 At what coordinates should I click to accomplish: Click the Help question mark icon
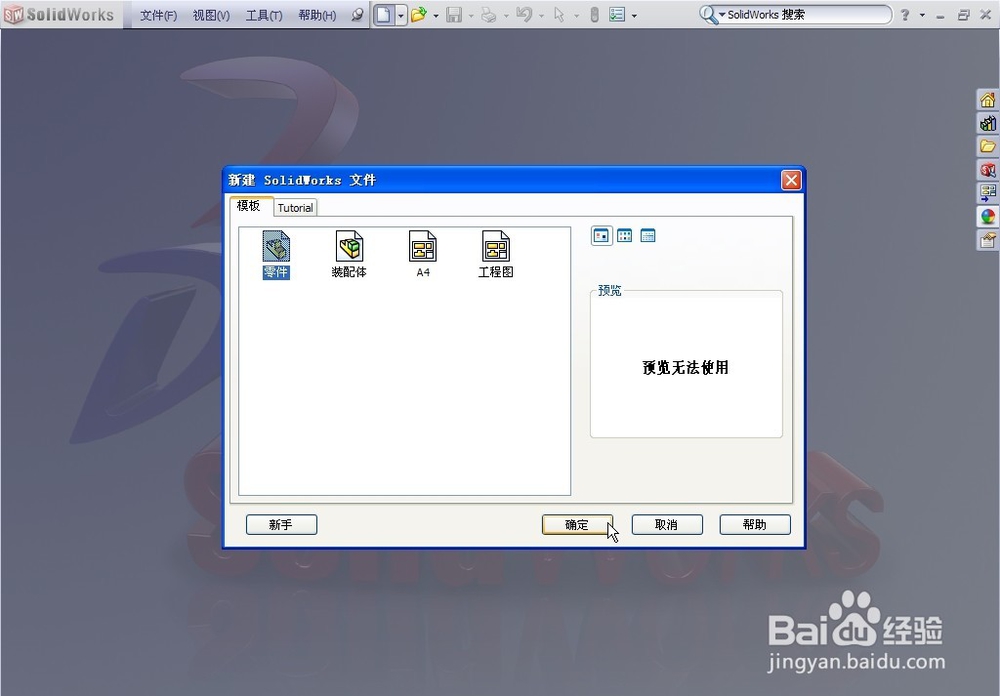[905, 15]
